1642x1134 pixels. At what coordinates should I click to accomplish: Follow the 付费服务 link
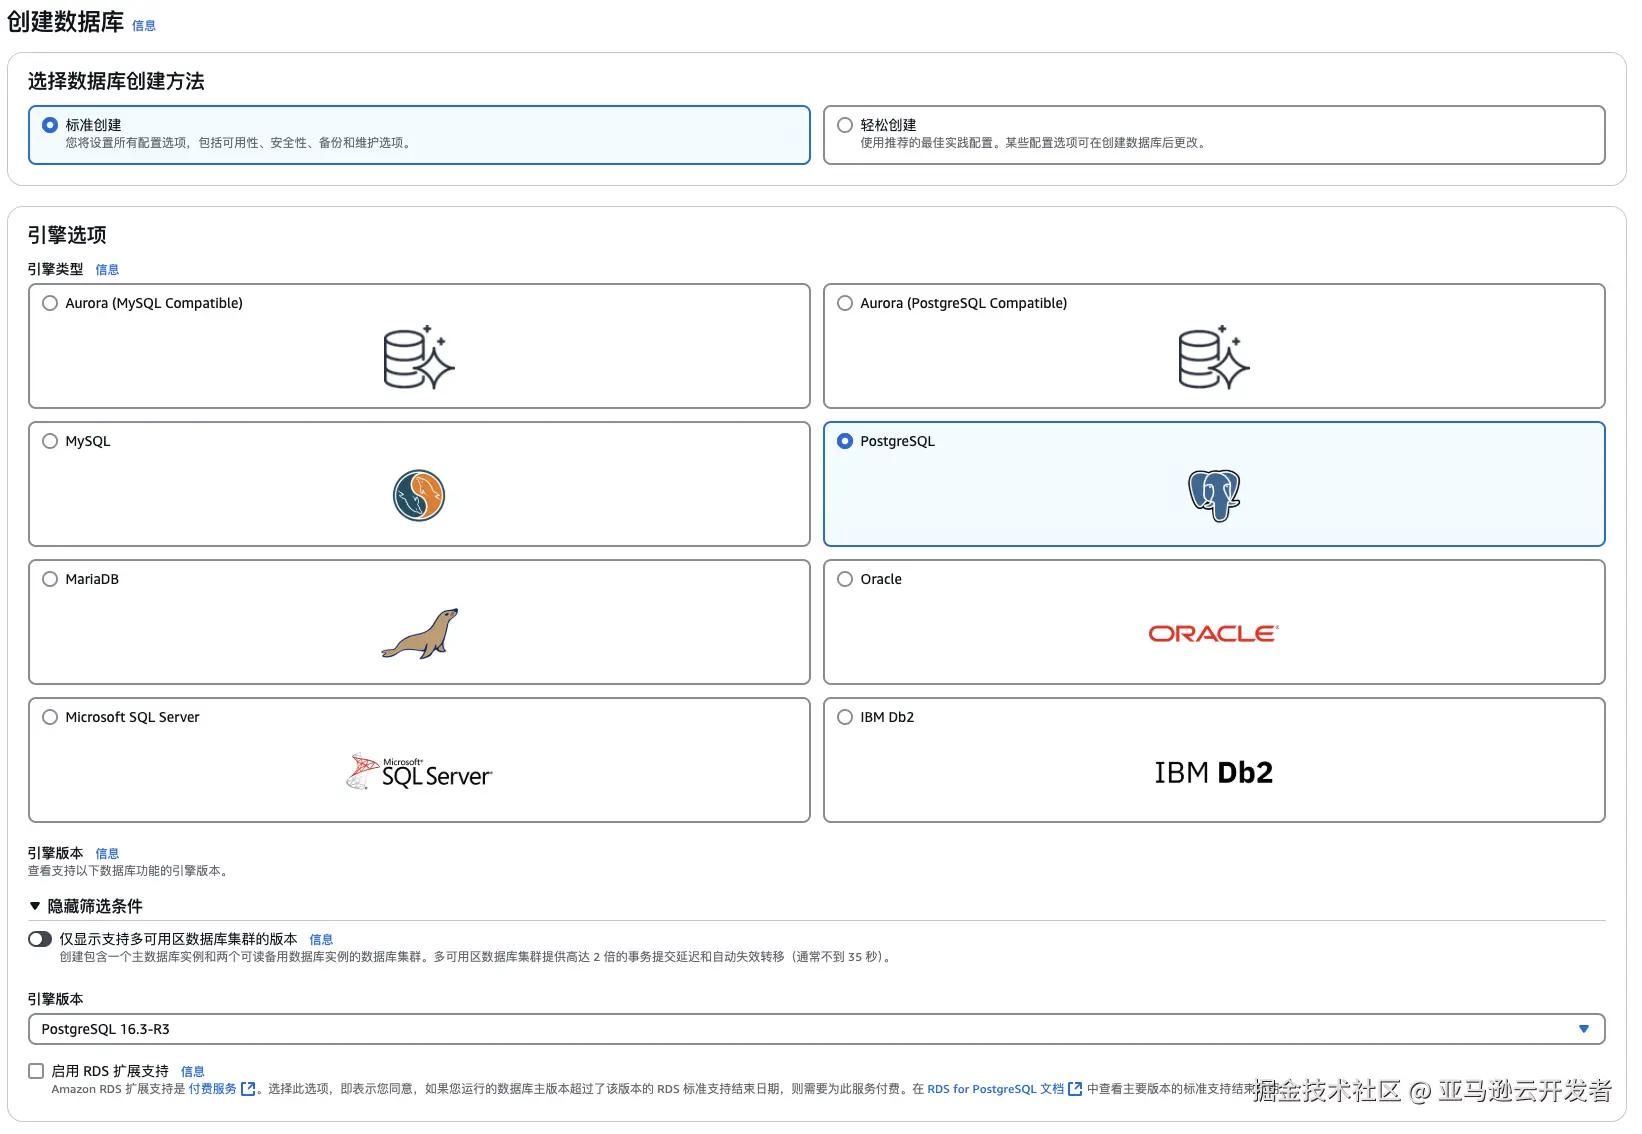(213, 1089)
